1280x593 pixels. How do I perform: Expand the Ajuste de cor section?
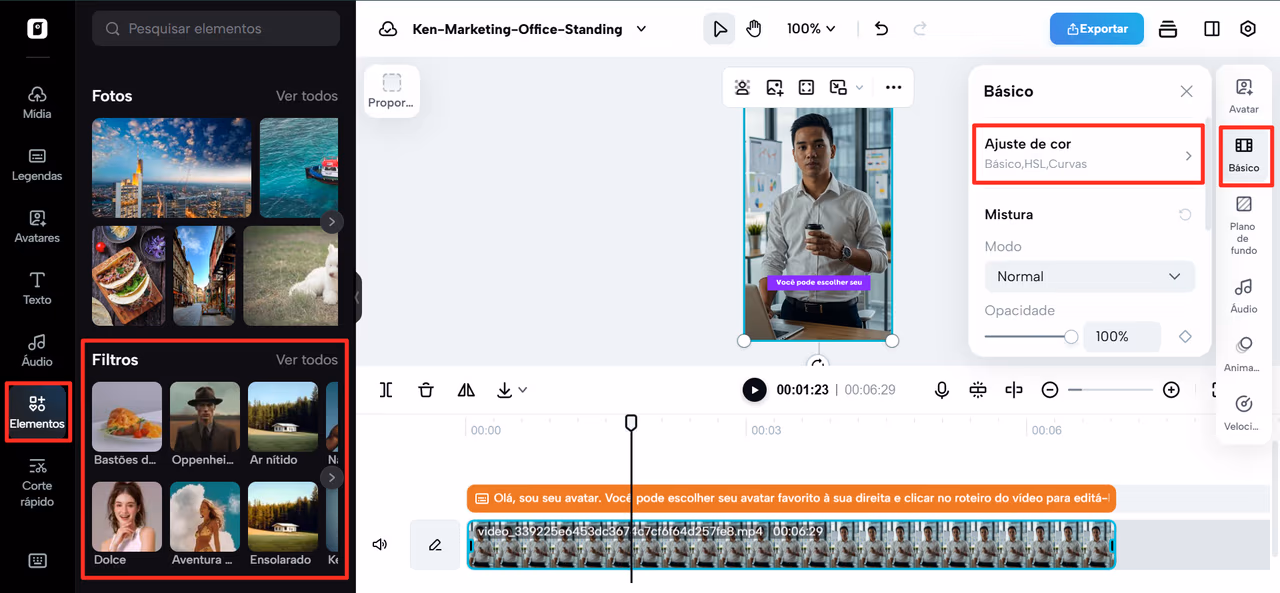[1088, 153]
